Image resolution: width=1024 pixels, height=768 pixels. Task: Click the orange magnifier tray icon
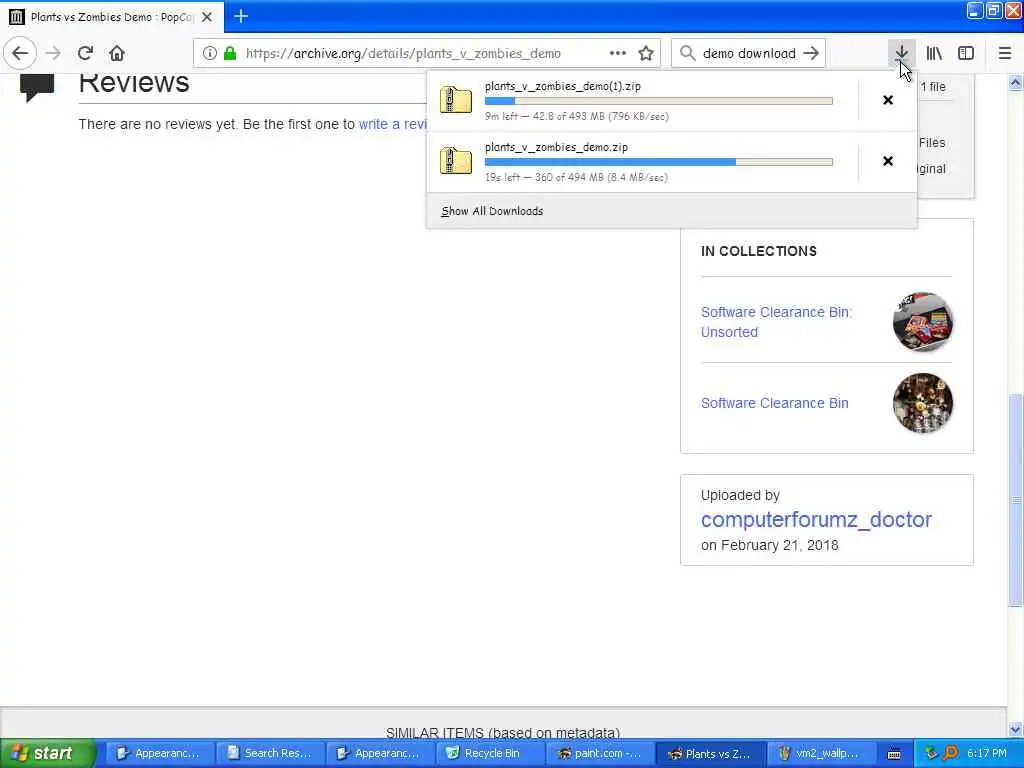point(950,753)
